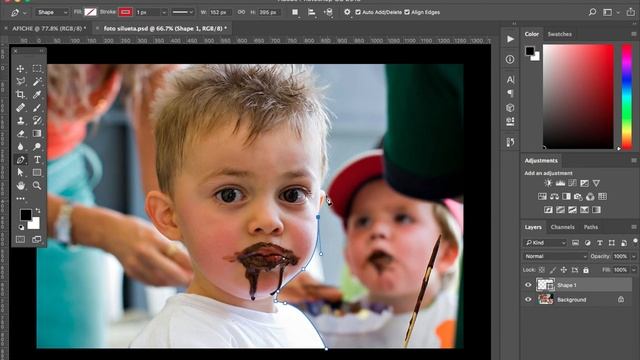Open the stroke width dropdown
The height and width of the screenshot is (360, 640).
tap(164, 12)
